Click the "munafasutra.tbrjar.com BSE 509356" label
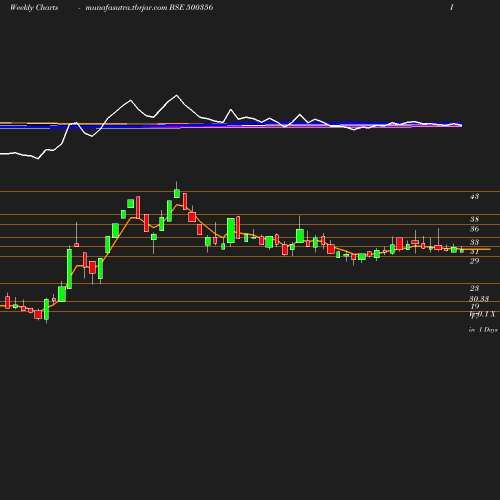500x500 pixels. (149, 7)
